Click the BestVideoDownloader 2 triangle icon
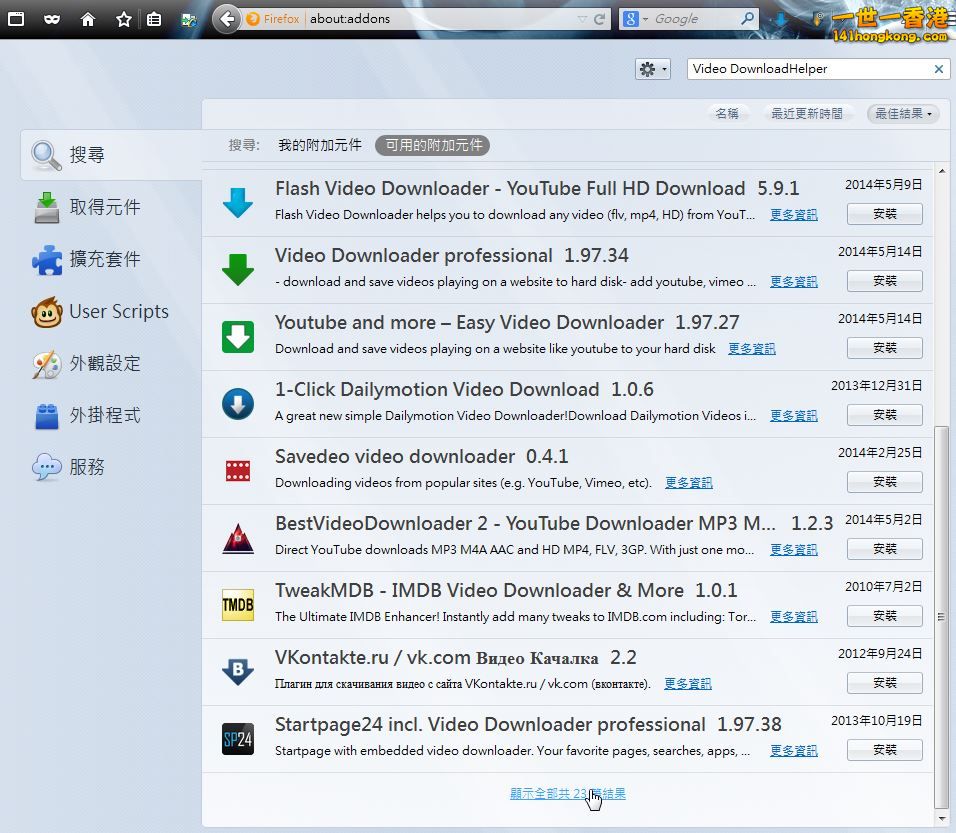Image resolution: width=956 pixels, height=833 pixels. point(238,538)
